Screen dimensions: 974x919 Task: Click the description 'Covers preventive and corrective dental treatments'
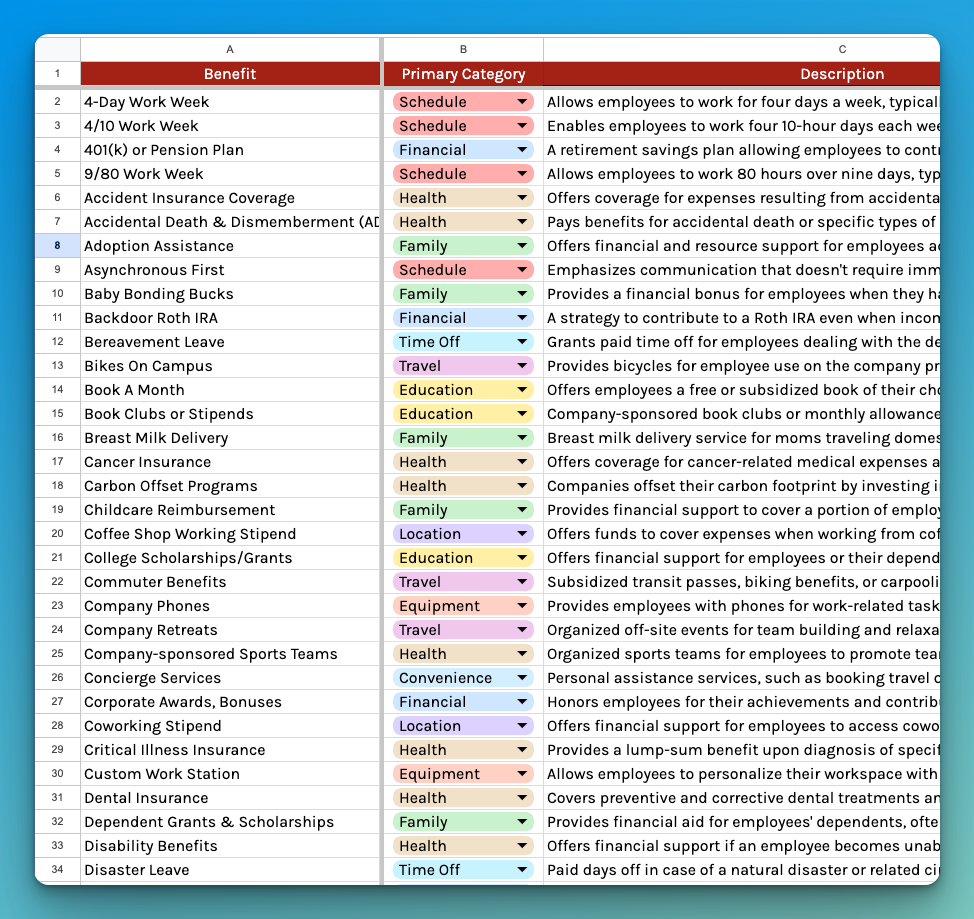pyautogui.click(x=742, y=798)
